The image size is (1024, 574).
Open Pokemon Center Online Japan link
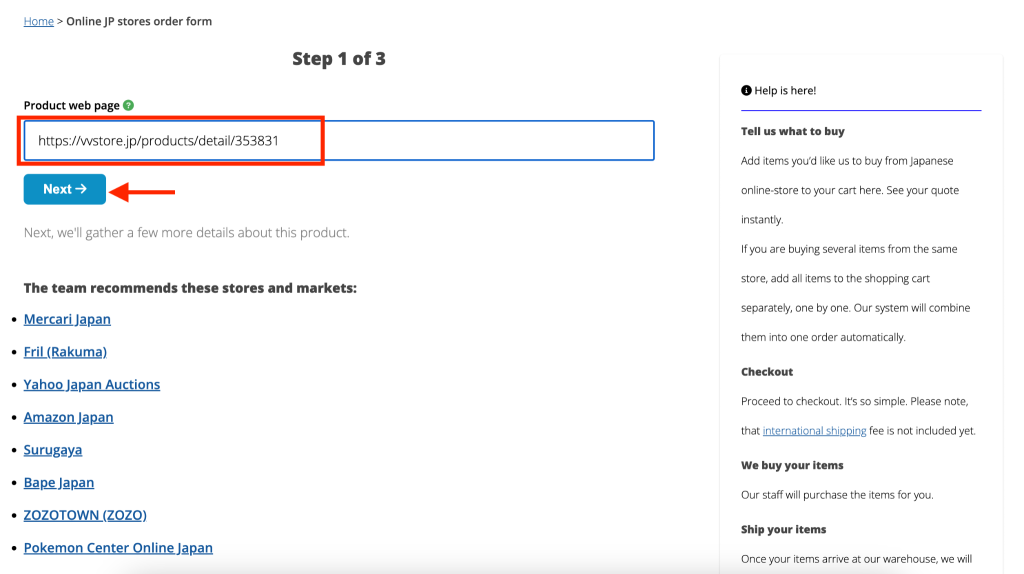(x=118, y=548)
